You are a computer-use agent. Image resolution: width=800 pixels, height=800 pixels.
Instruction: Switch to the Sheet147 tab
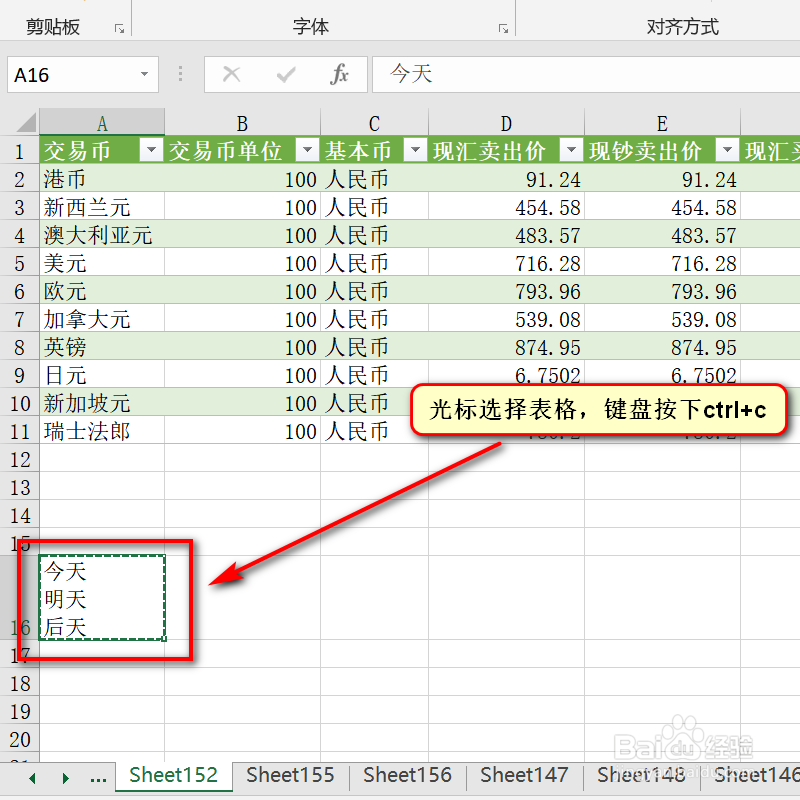tap(524, 775)
